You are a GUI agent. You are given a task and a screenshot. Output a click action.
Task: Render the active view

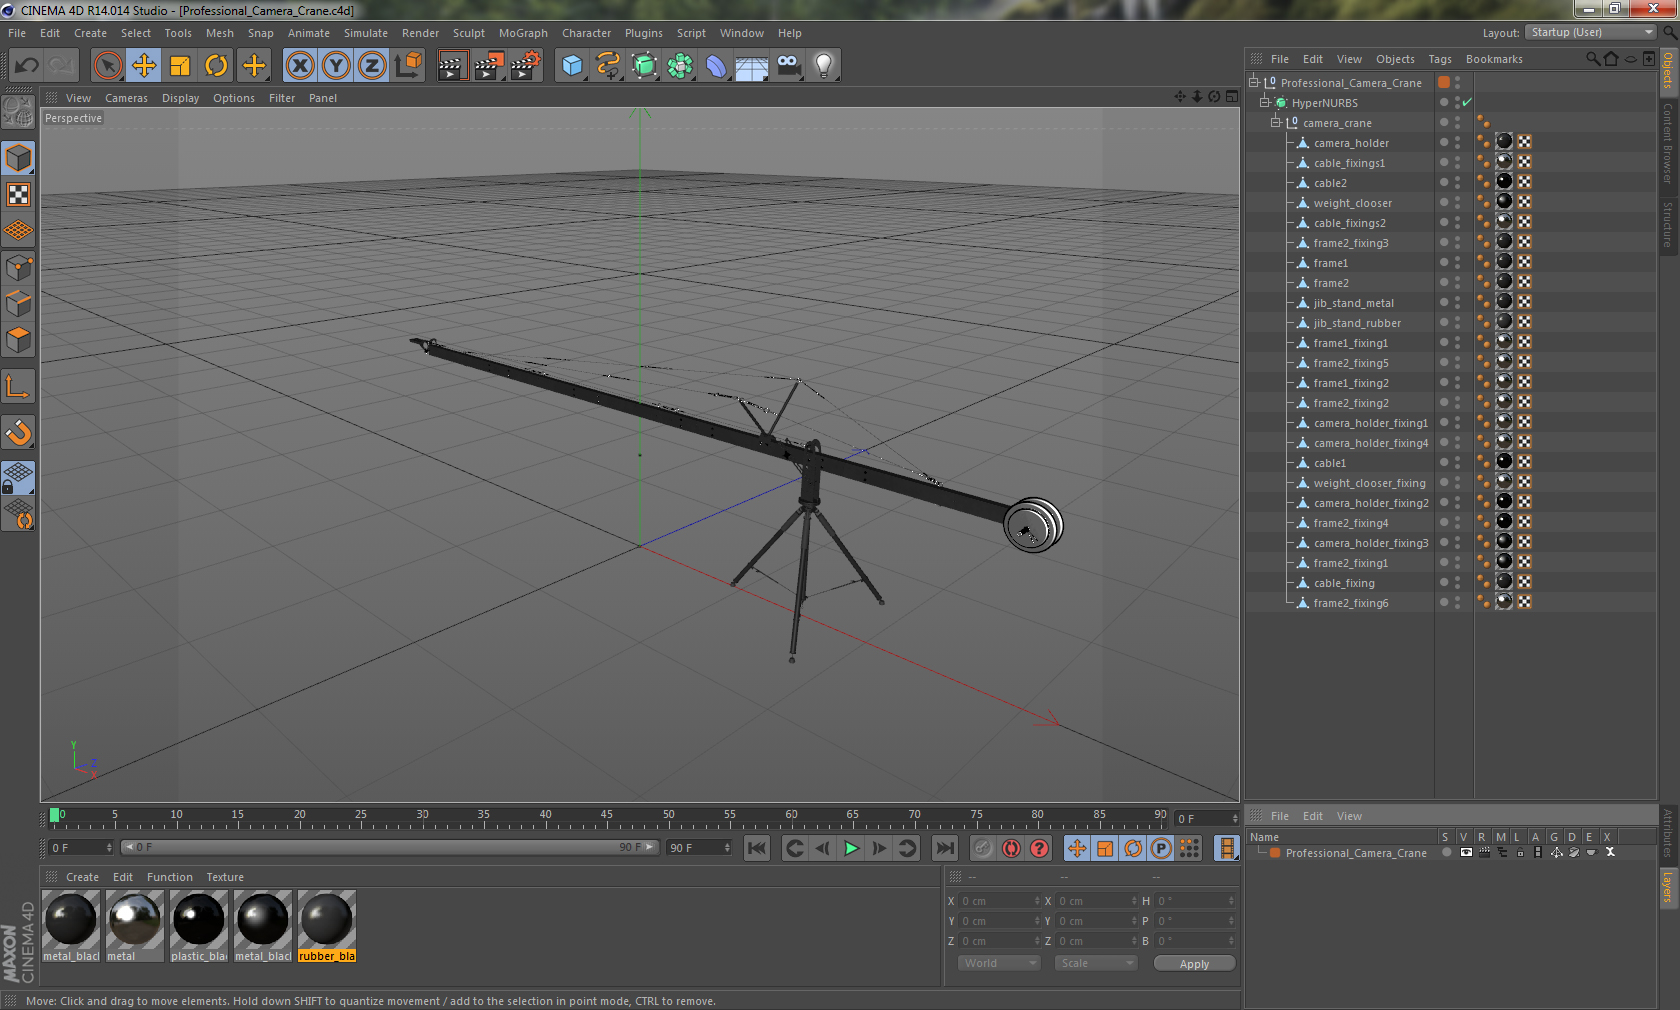click(x=452, y=66)
